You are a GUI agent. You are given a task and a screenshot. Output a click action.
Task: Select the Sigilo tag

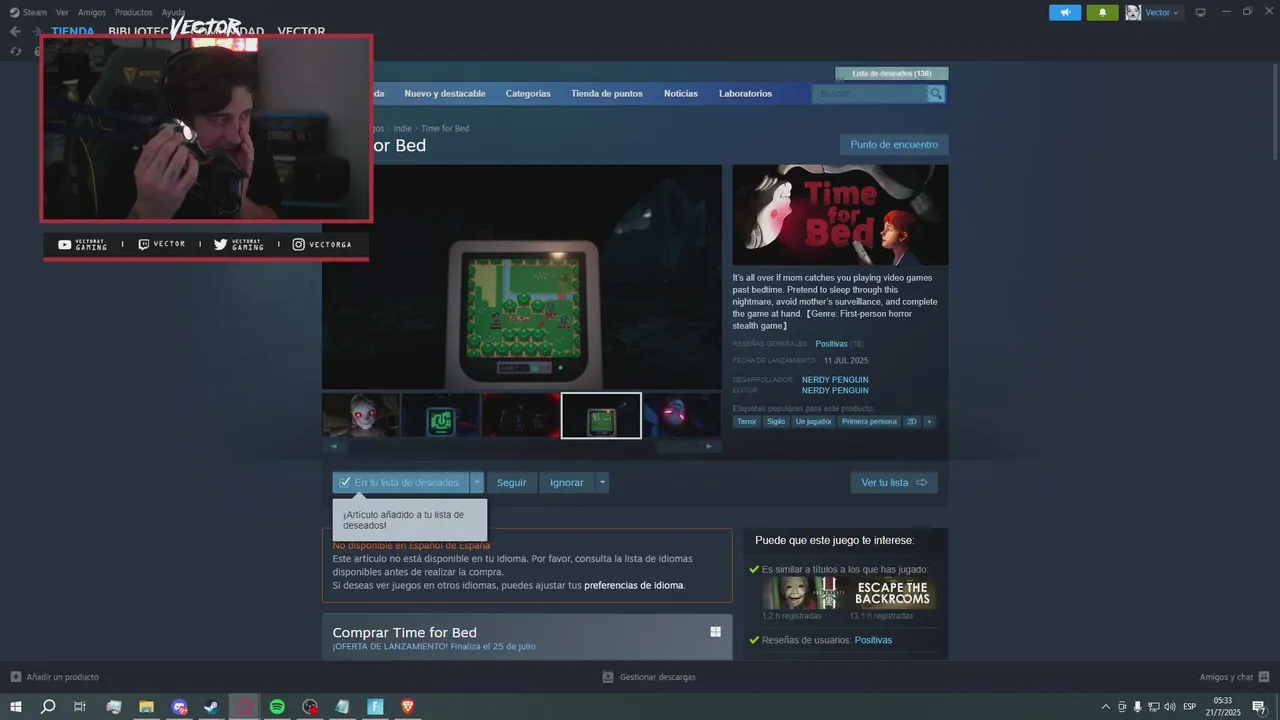click(776, 422)
